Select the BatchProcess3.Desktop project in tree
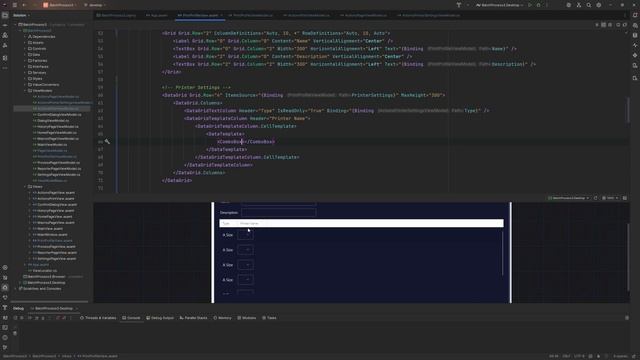Image resolution: width=640 pixels, height=360 pixels. (x=44, y=282)
